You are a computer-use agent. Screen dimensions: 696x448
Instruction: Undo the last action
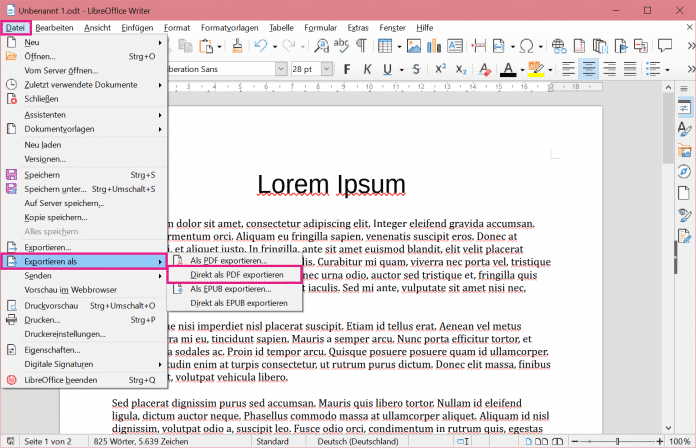(x=261, y=46)
